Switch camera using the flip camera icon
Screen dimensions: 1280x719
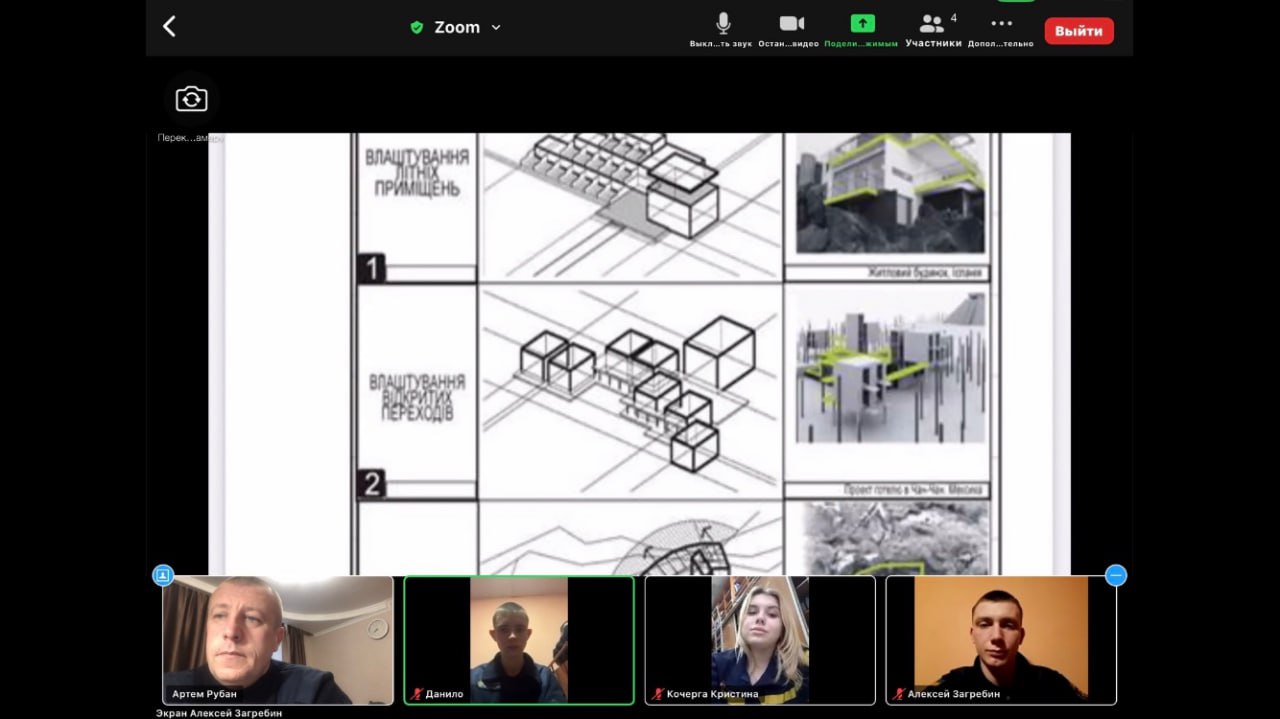[191, 99]
